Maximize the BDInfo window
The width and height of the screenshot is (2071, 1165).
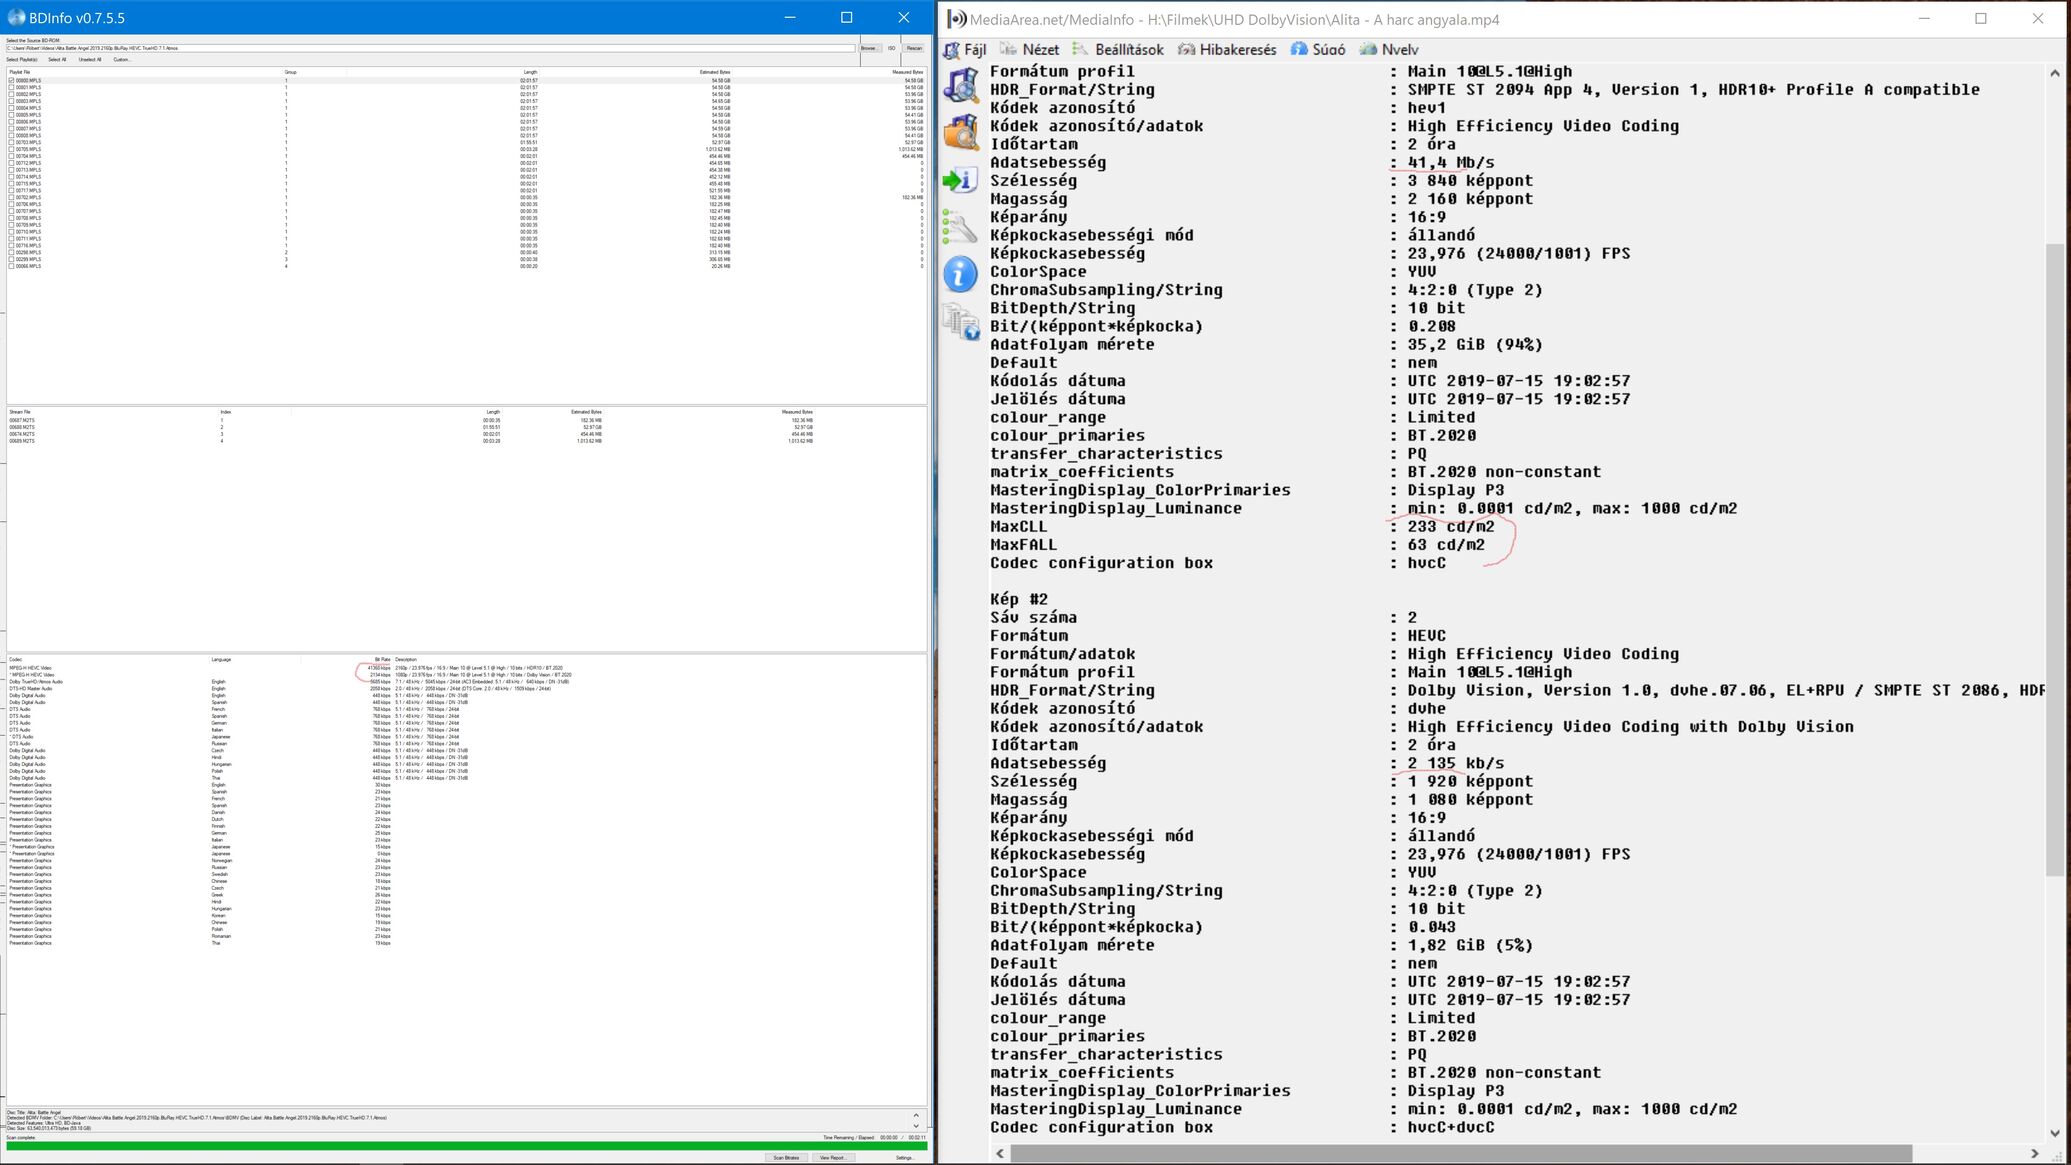[x=847, y=17]
